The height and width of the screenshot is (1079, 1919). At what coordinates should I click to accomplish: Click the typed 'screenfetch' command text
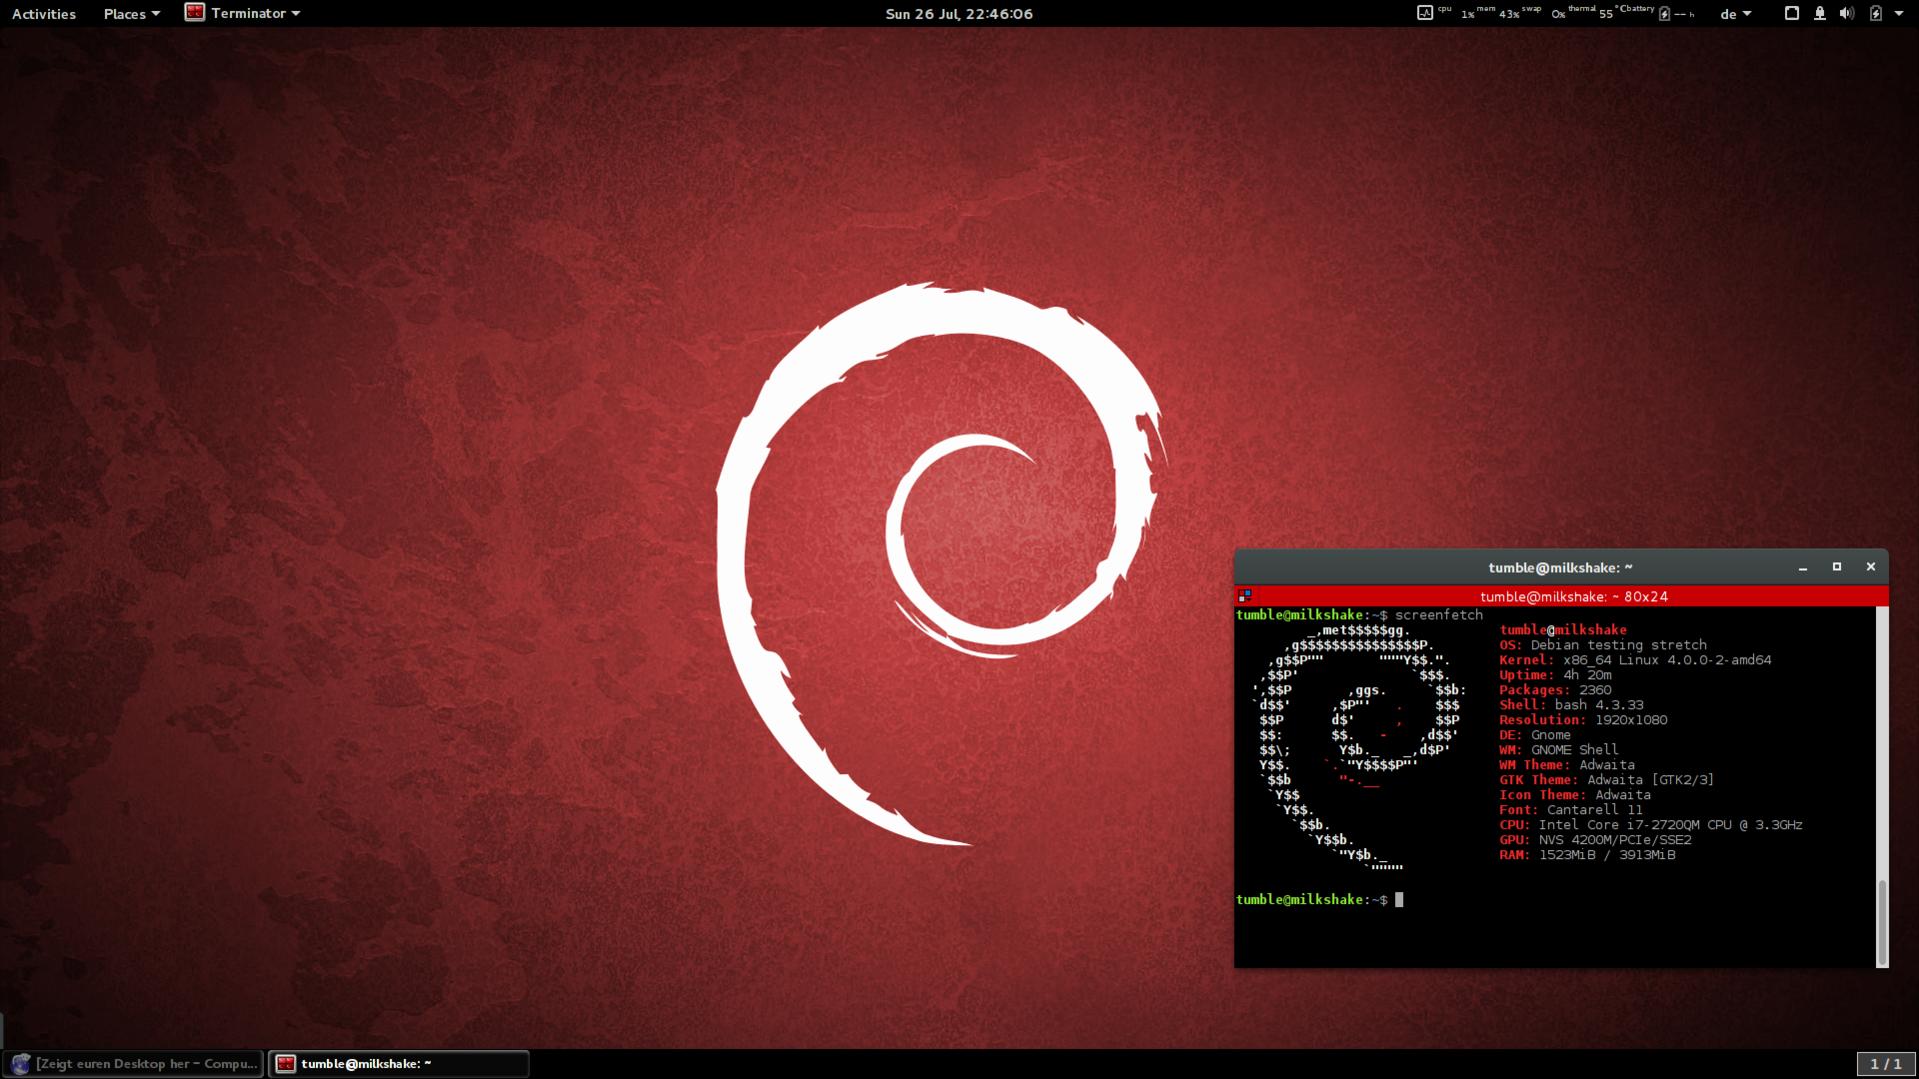pos(1438,615)
